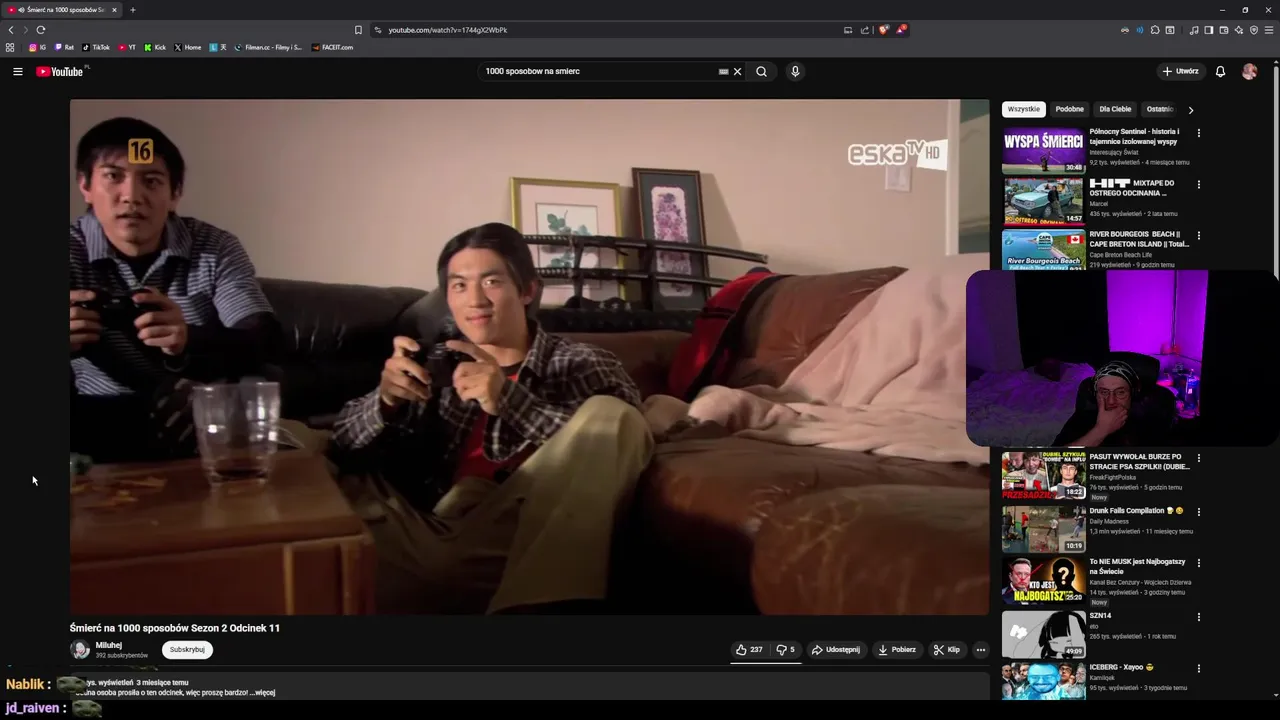Open options for River Bourgeois Beach video
The height and width of the screenshot is (720, 1280).
pos(1198,236)
